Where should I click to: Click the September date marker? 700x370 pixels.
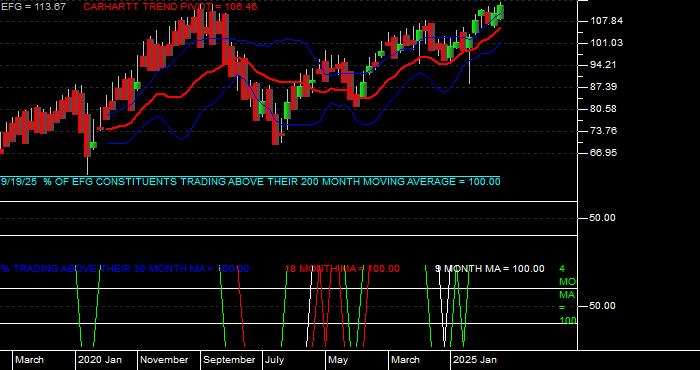229,360
